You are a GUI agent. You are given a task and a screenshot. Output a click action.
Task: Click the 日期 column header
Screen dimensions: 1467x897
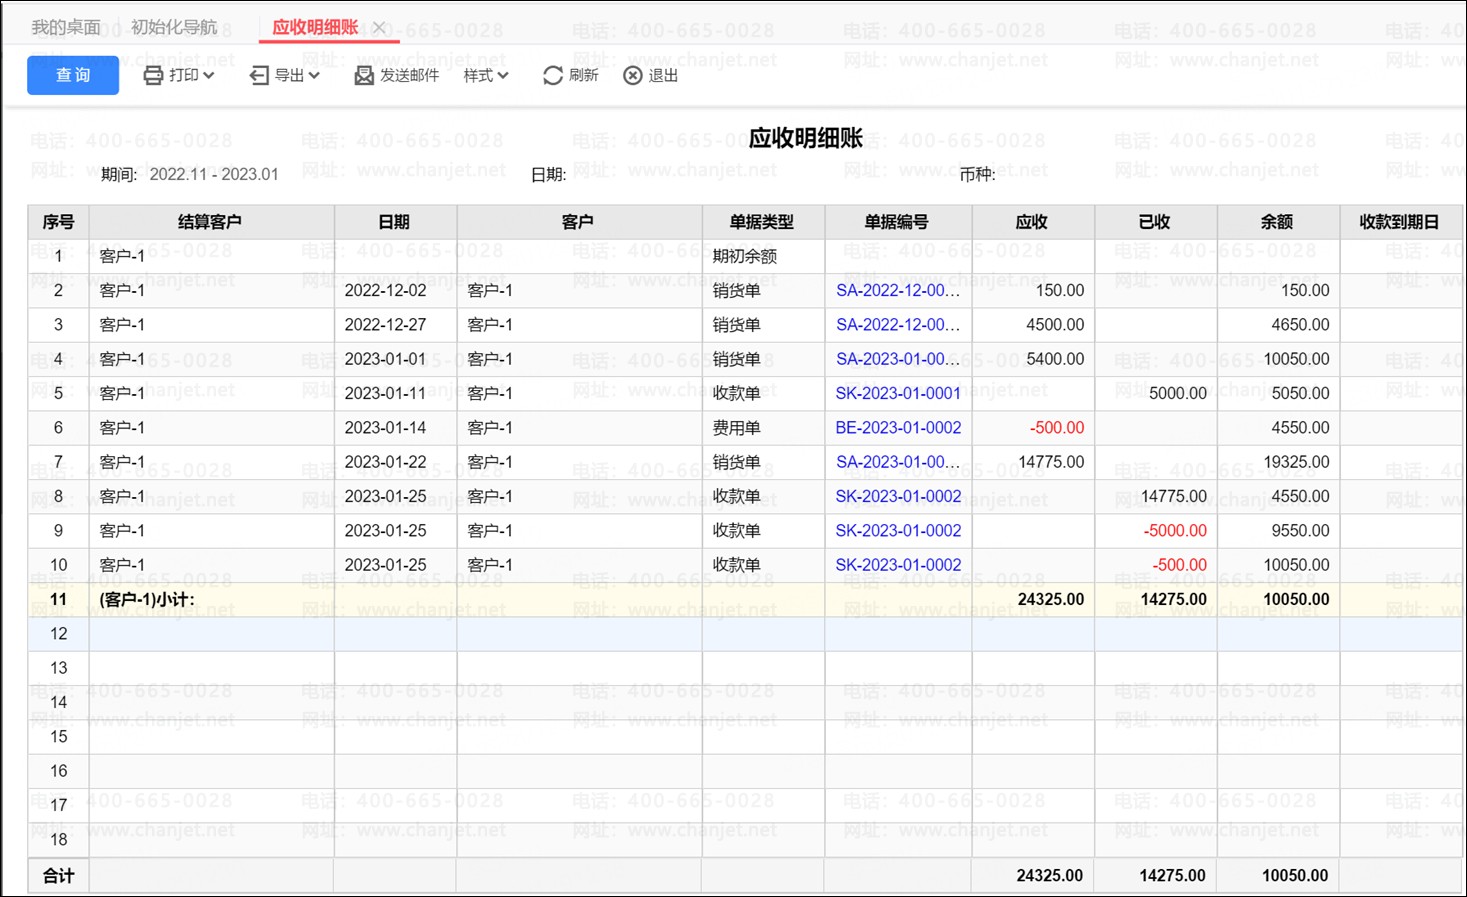(395, 222)
